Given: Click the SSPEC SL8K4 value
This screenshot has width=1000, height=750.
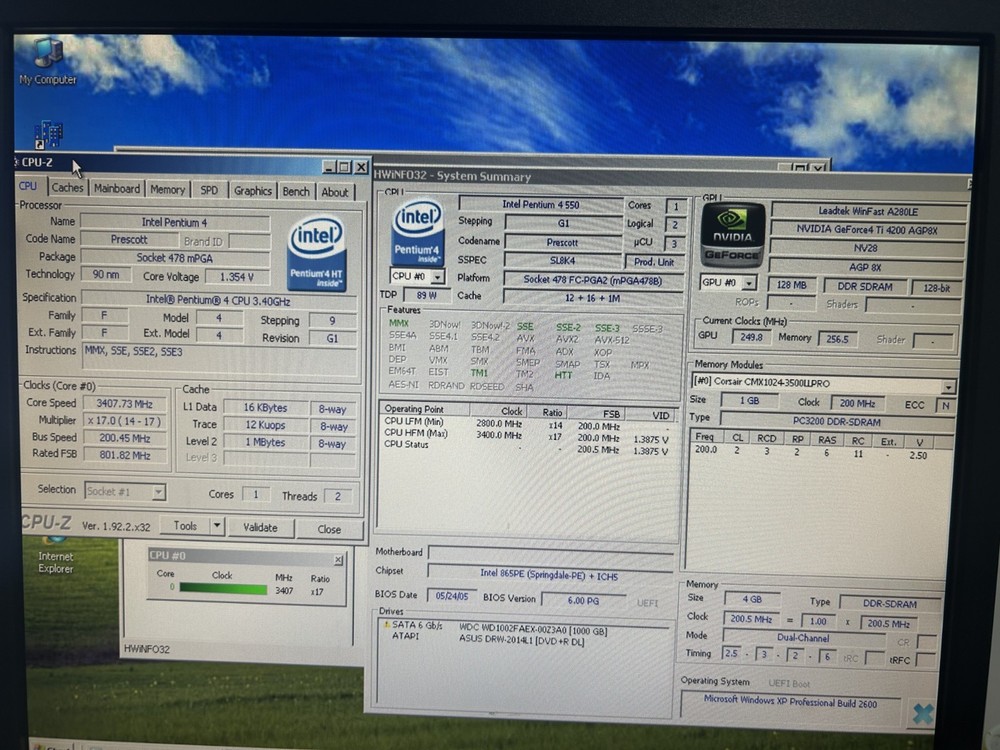Looking at the screenshot, I should point(562,260).
